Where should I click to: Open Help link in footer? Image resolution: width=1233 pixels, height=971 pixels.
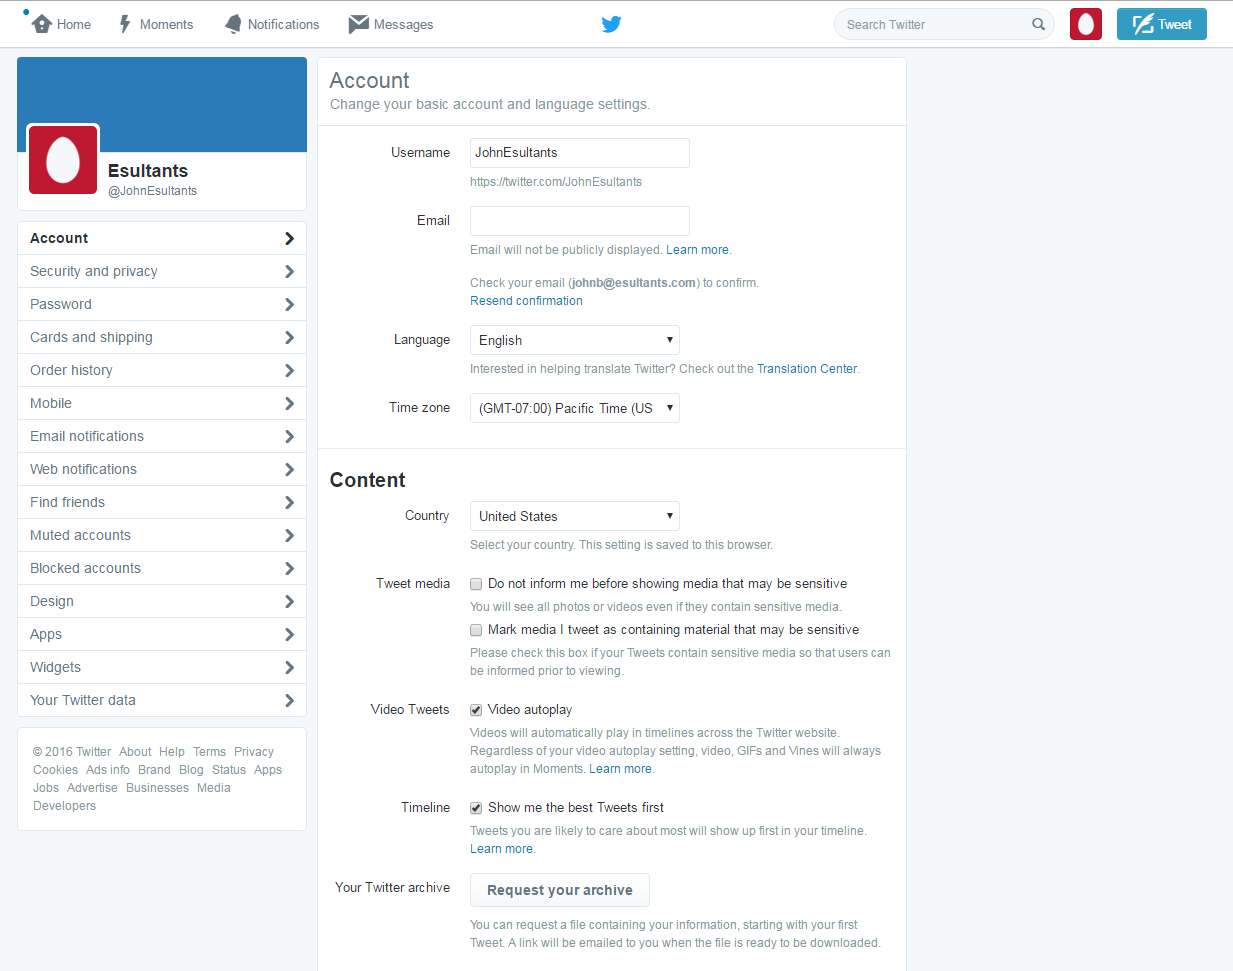click(x=172, y=752)
